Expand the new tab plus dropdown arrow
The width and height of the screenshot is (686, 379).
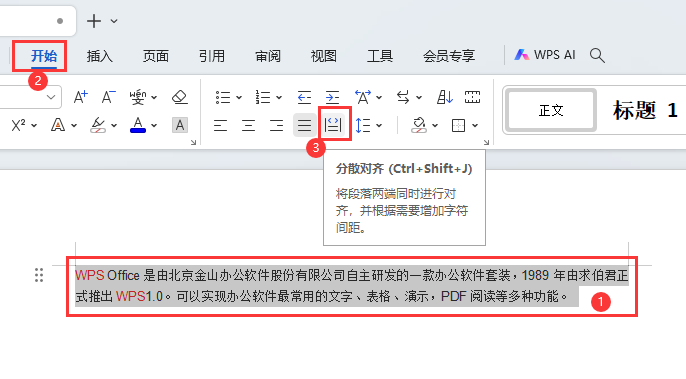[x=114, y=21]
